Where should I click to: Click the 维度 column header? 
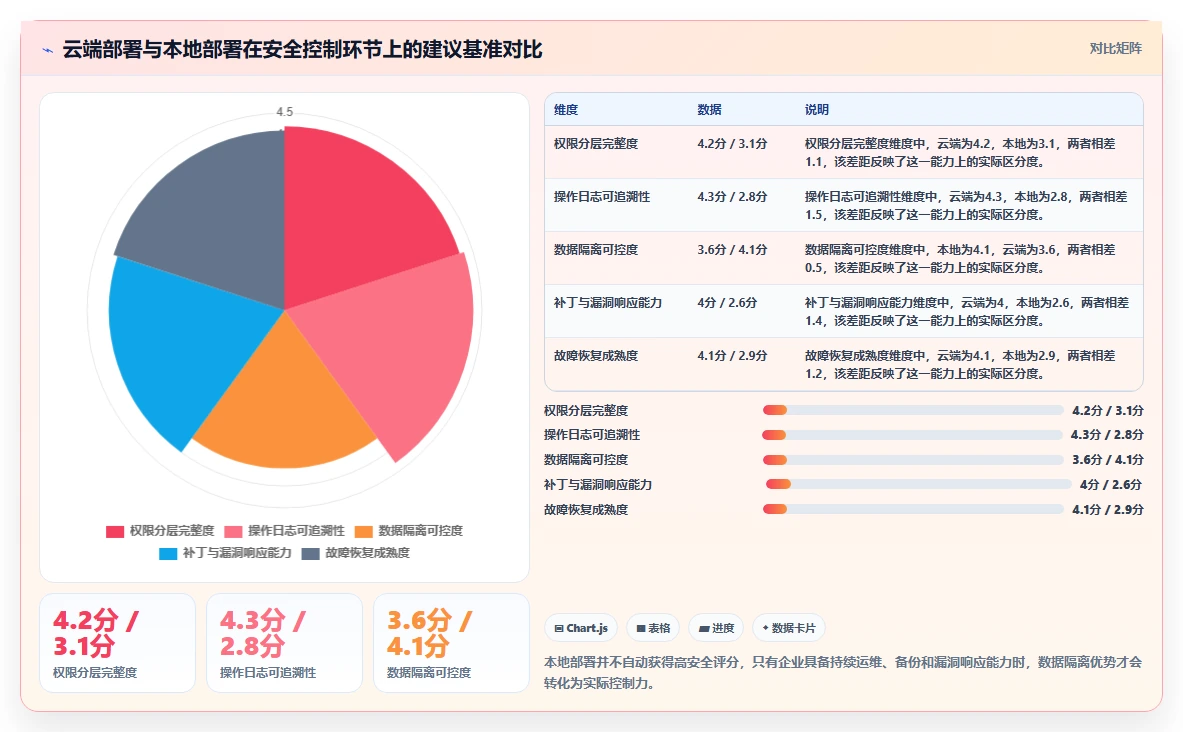pos(566,109)
